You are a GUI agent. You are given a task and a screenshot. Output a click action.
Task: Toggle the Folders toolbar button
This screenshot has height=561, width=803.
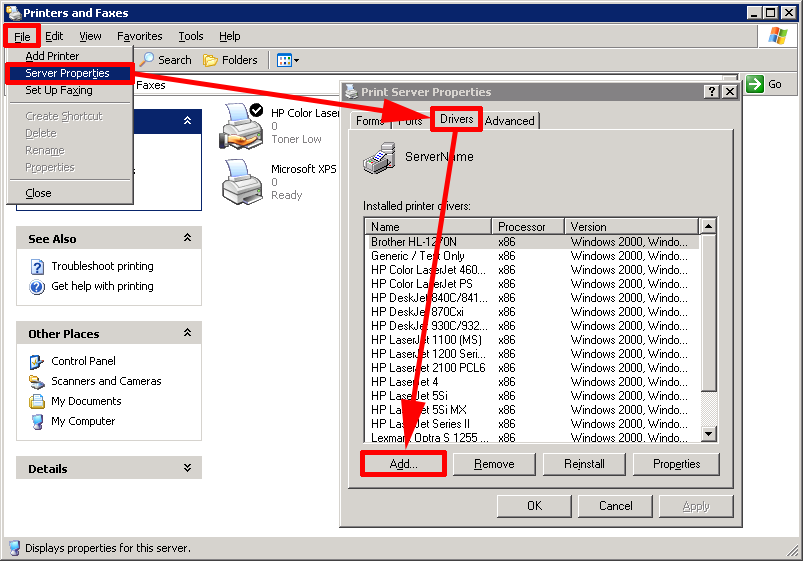(230, 60)
